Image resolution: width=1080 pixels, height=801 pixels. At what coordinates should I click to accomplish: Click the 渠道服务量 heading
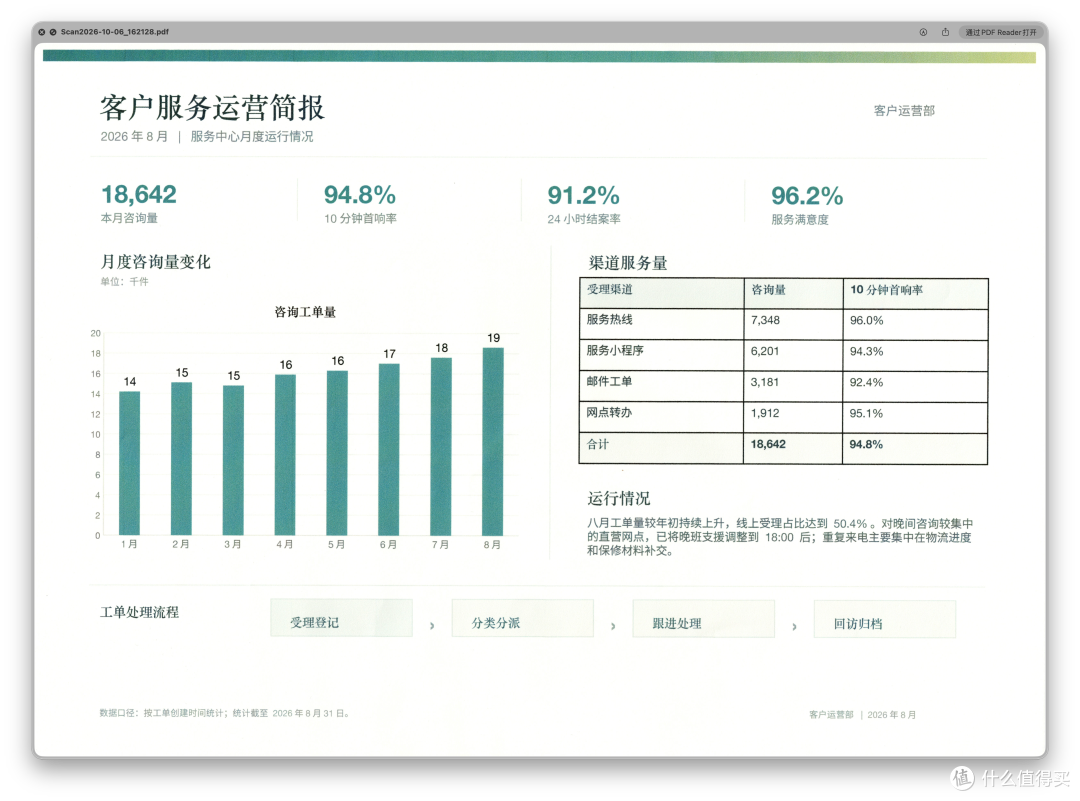pyautogui.click(x=627, y=263)
